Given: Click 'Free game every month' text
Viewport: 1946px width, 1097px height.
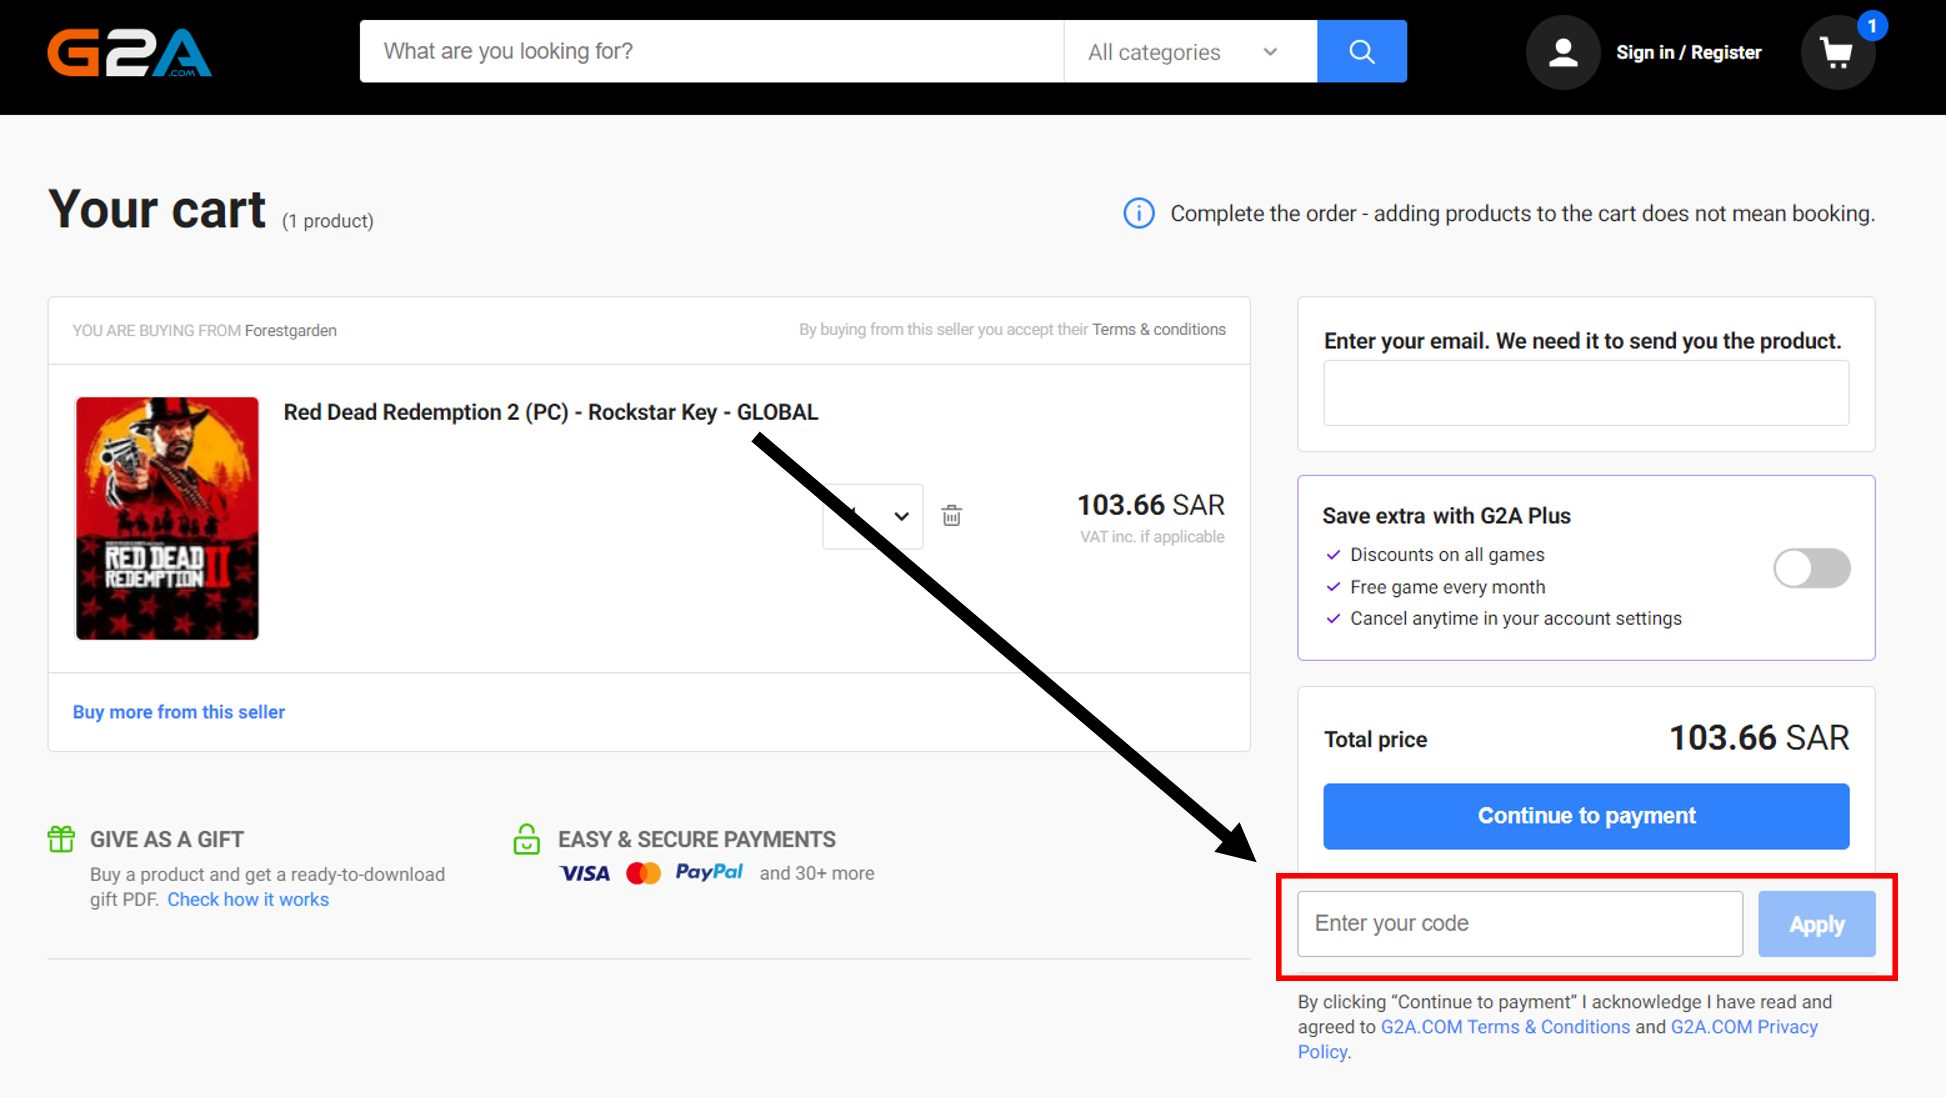Looking at the screenshot, I should [1447, 587].
